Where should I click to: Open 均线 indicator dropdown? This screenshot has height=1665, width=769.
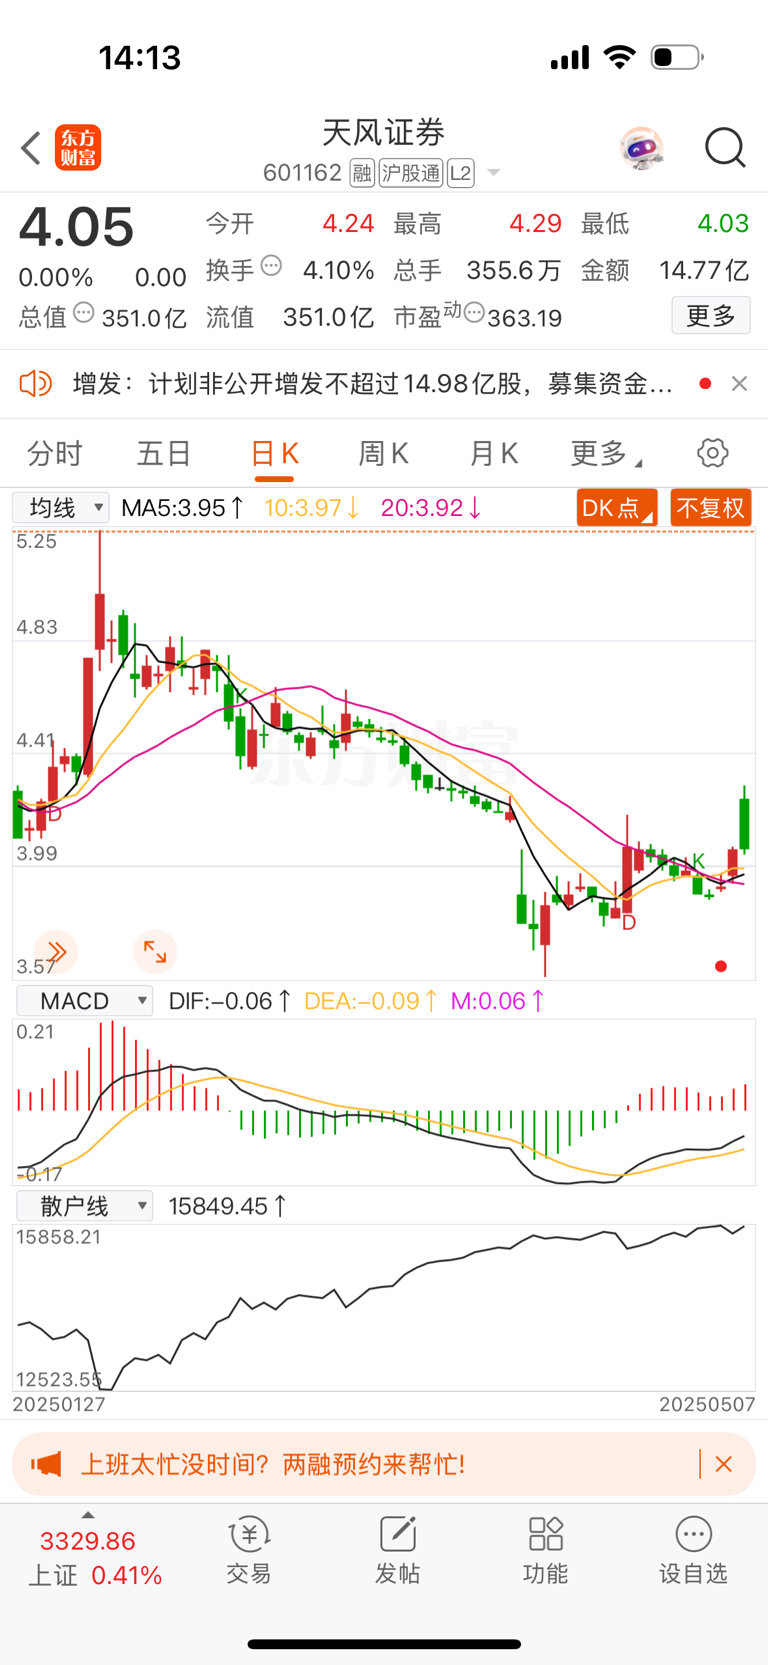[x=60, y=508]
